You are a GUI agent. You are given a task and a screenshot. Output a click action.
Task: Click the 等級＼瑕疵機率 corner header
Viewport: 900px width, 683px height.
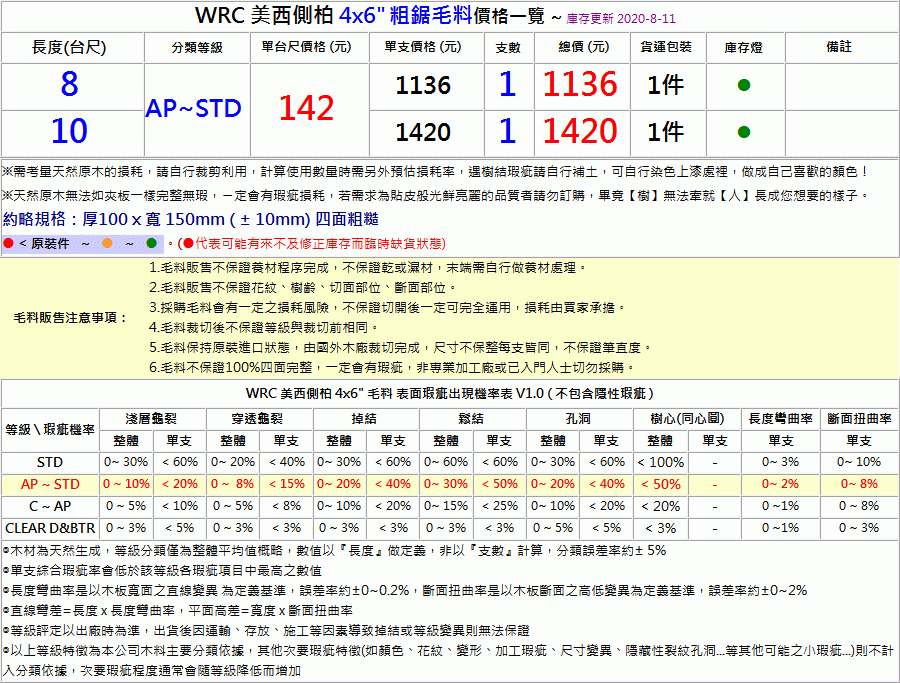50,430
